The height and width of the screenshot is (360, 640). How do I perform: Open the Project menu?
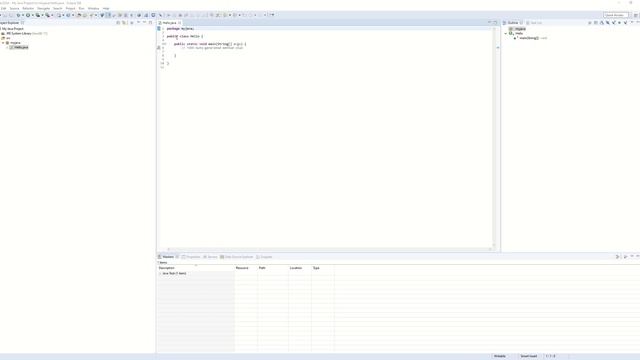click(70, 8)
